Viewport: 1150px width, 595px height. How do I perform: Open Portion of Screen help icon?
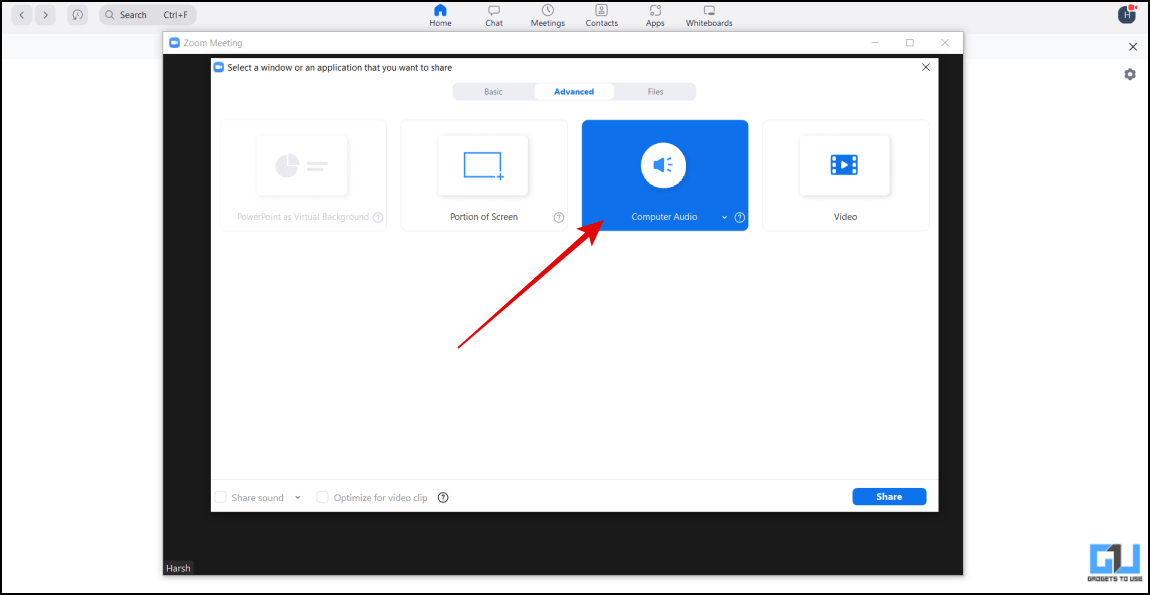pyautogui.click(x=559, y=217)
